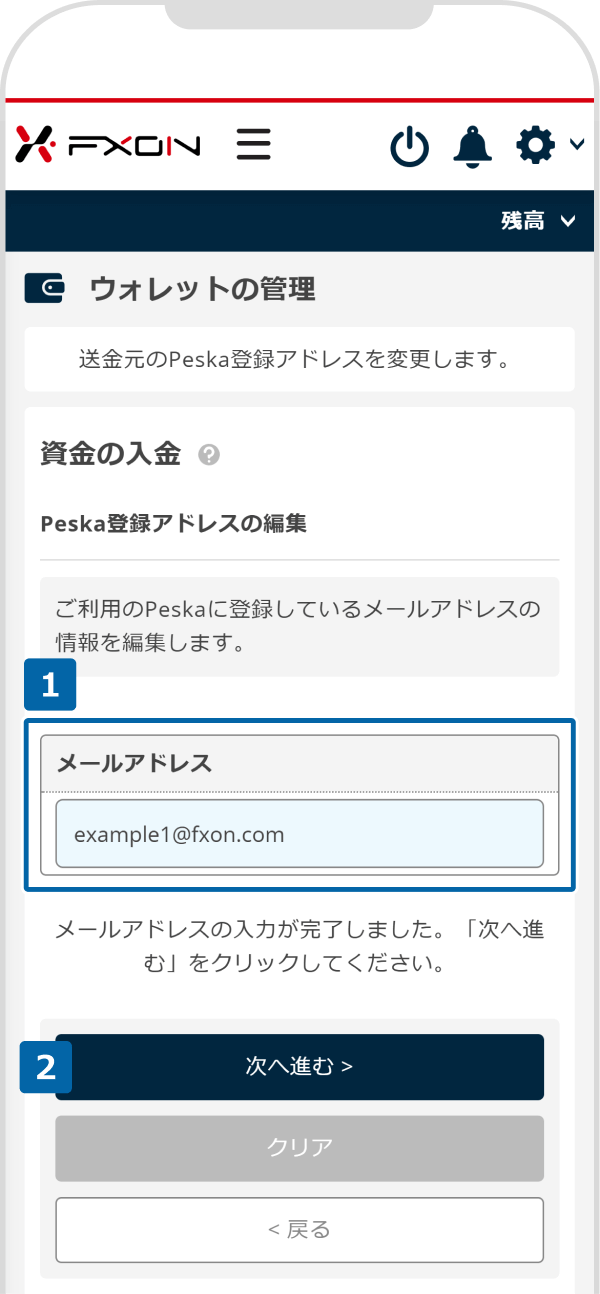Focus the email address input field
The width and height of the screenshot is (600, 1294).
299,834
